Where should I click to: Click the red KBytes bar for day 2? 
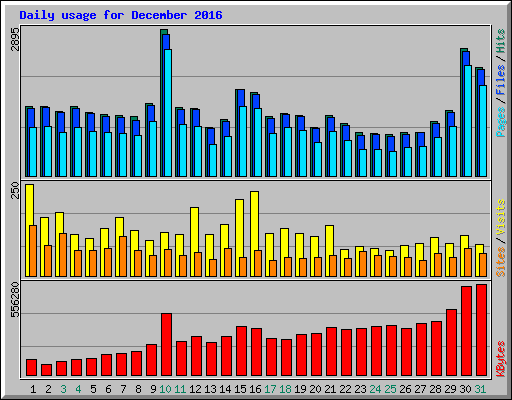[46, 370]
